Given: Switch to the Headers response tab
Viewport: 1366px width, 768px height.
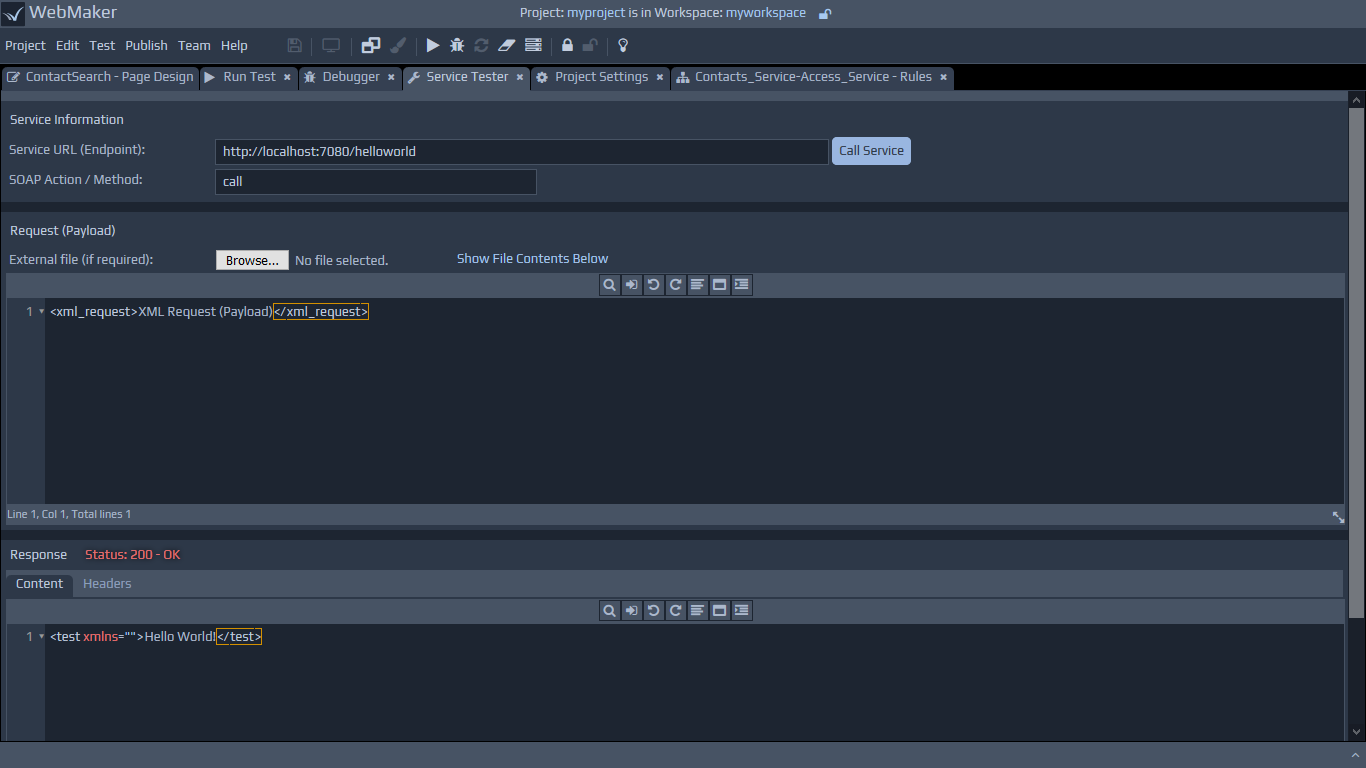Looking at the screenshot, I should point(107,584).
